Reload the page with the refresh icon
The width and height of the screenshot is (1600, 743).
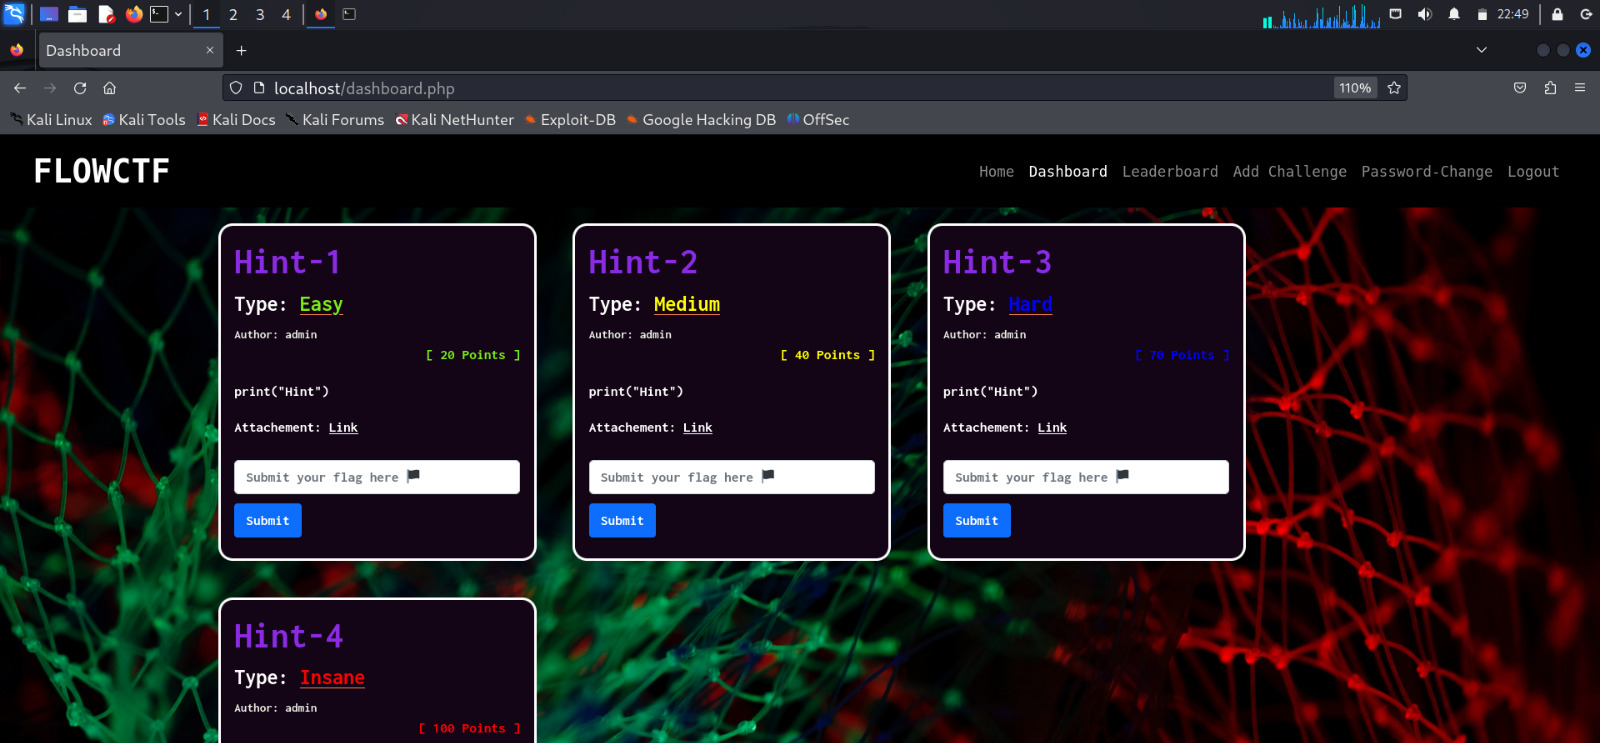pos(80,88)
